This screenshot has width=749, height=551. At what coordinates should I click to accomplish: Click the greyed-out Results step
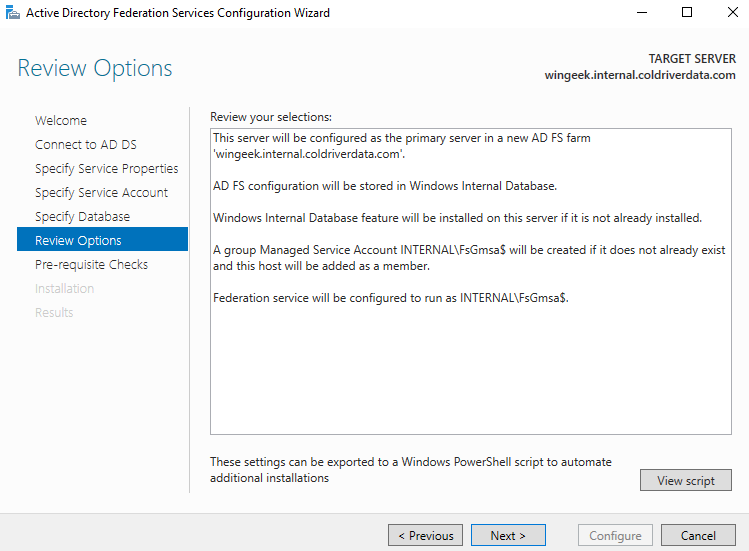pyautogui.click(x=54, y=312)
